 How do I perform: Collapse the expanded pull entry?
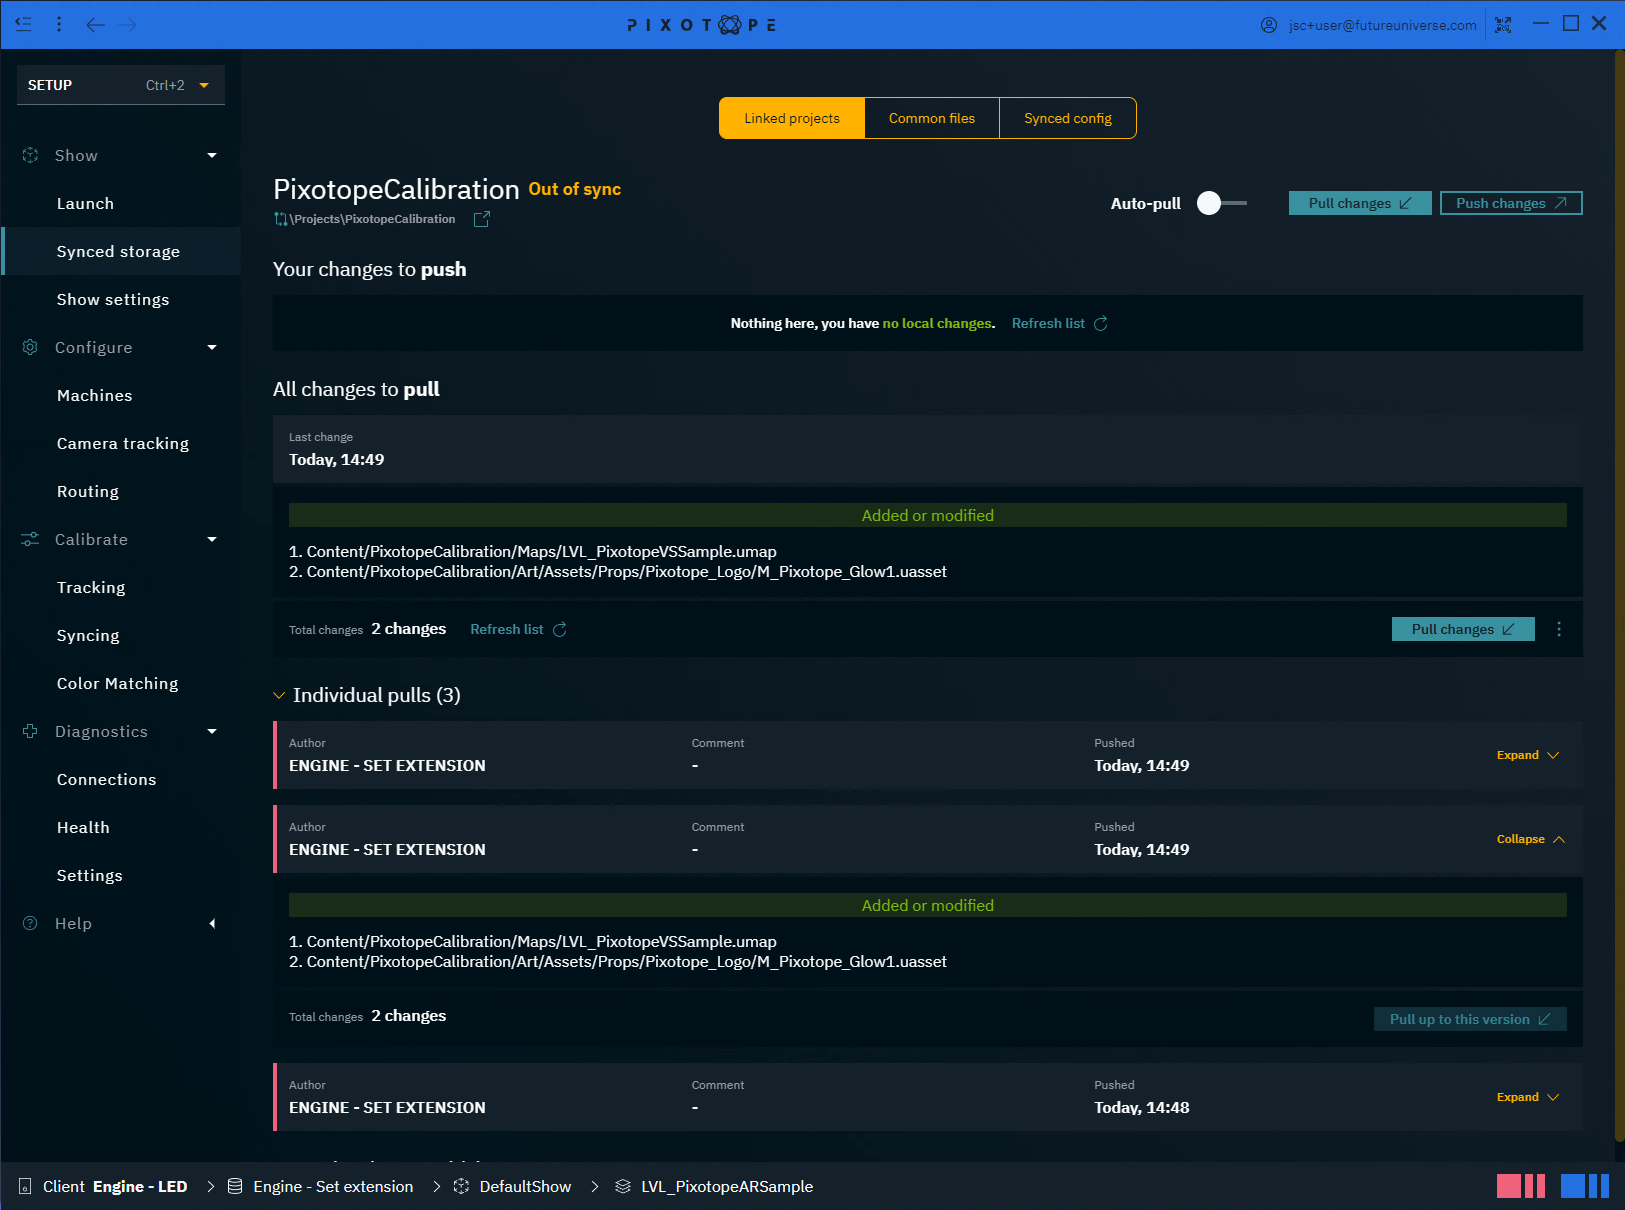tap(1531, 839)
